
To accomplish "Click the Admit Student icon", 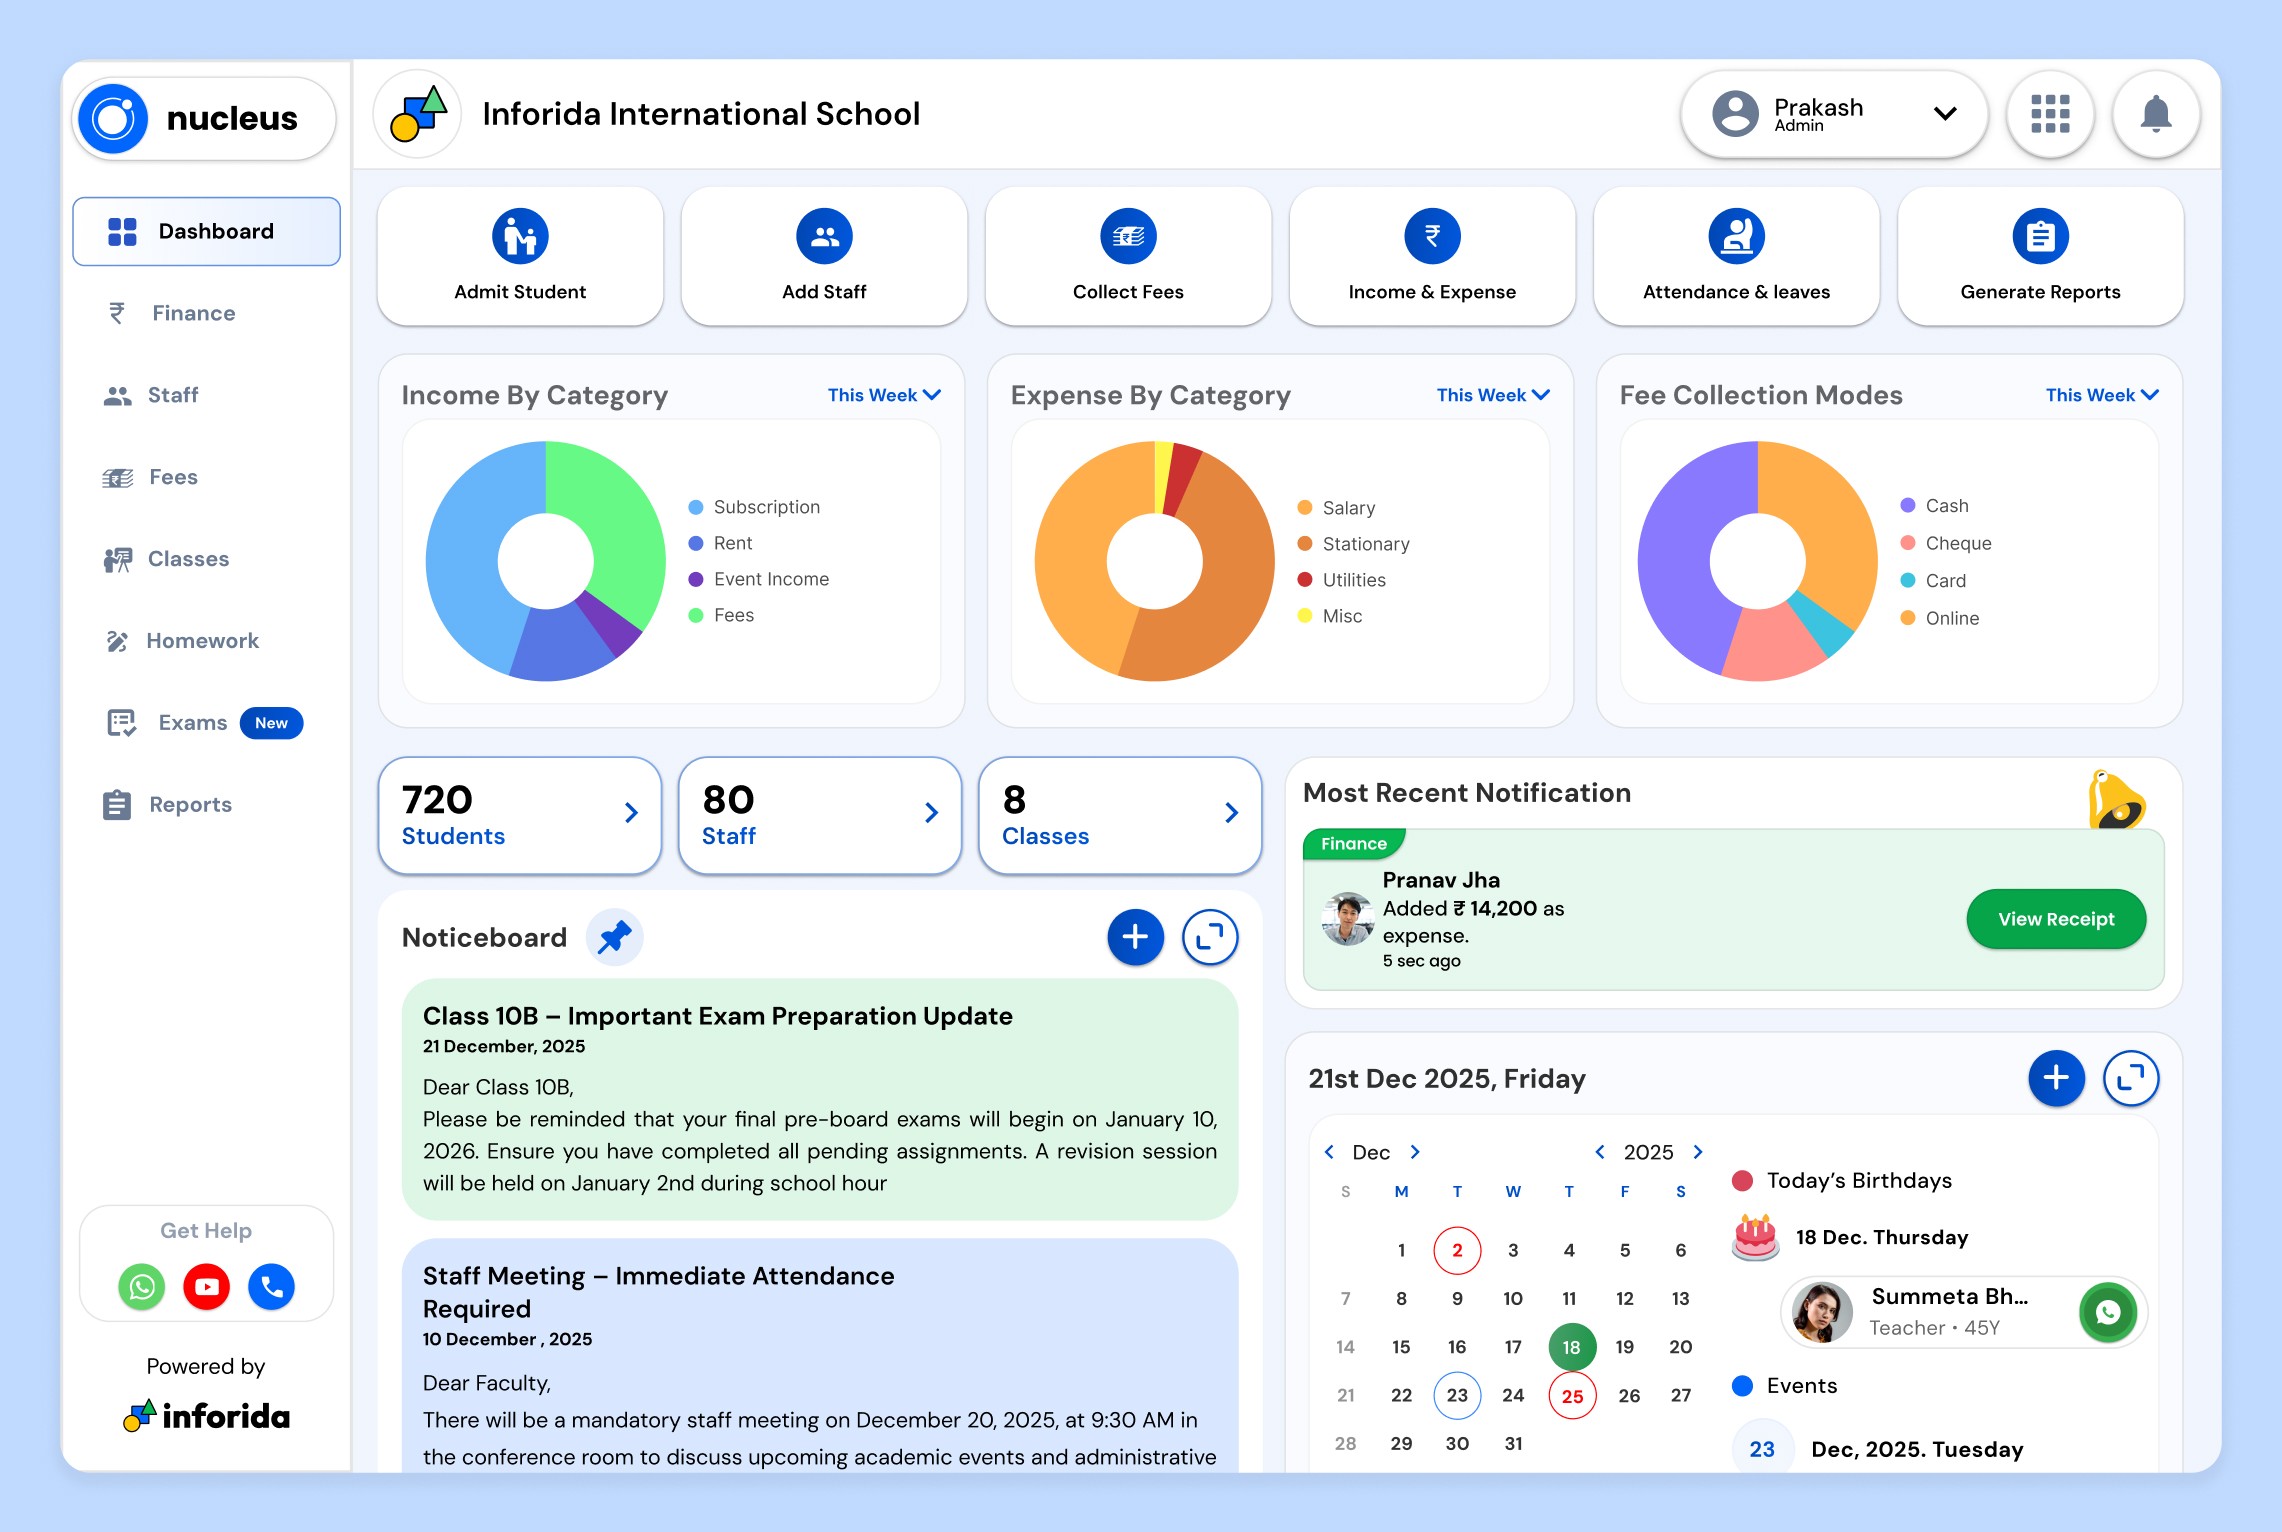I will click(x=520, y=237).
